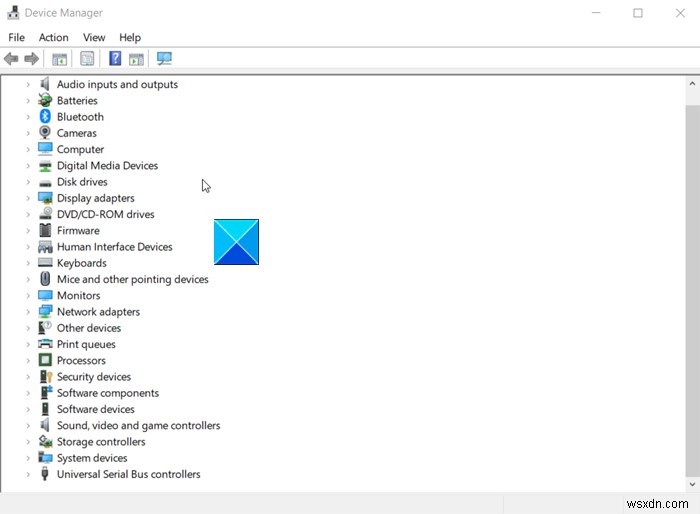Viewport: 700px width, 514px height.
Task: Expand the Network adapters chevron
Action: (x=28, y=312)
